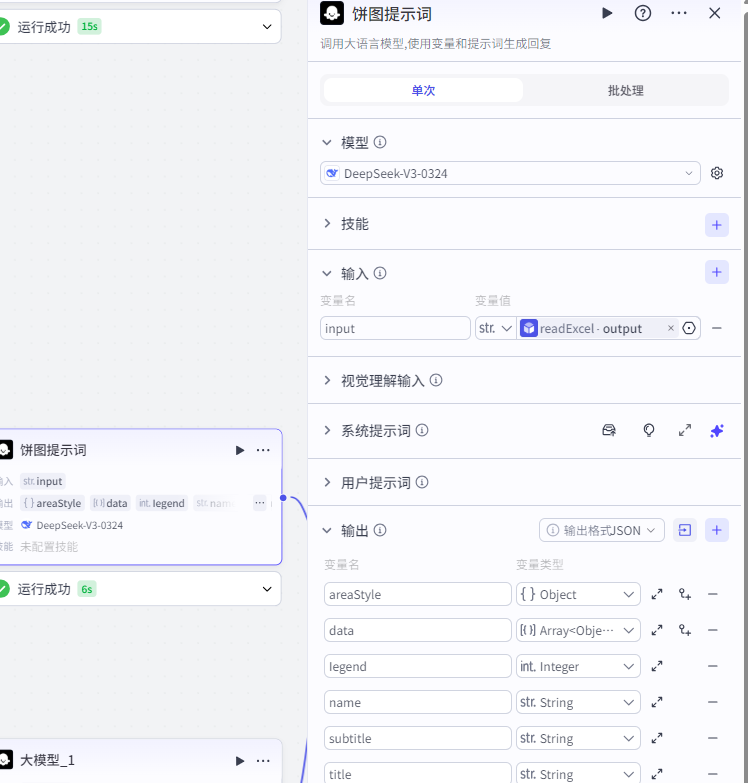The width and height of the screenshot is (748, 783).
Task: Click the legend output tag on canvas node
Action: click(x=162, y=503)
